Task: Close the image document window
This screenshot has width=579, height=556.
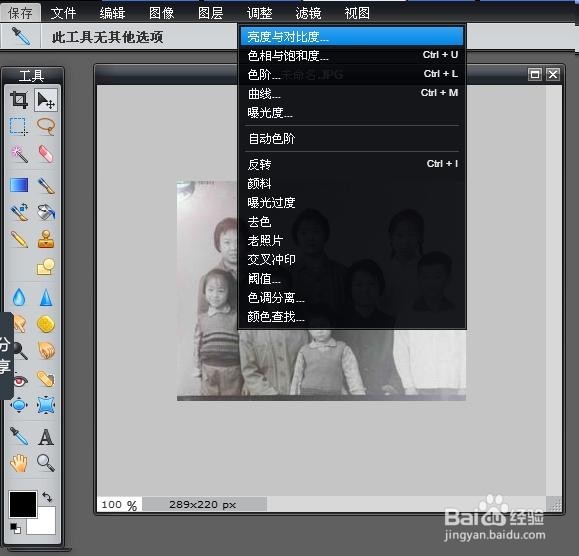Action: pos(553,75)
